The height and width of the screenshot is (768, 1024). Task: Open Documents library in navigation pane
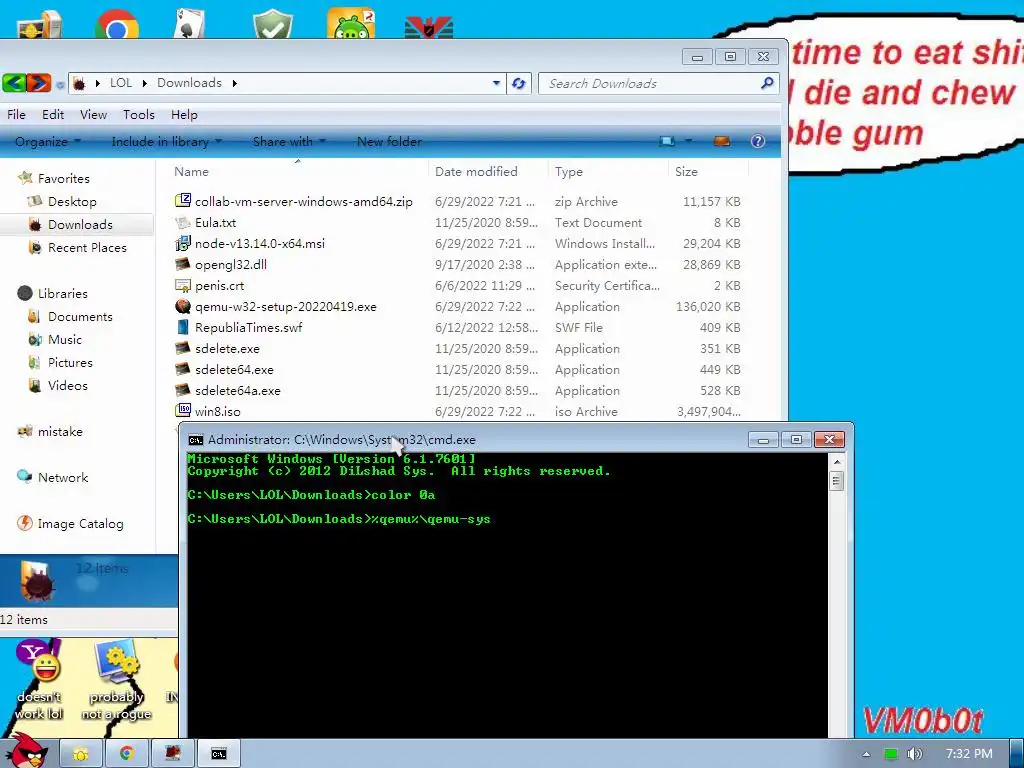click(x=80, y=316)
